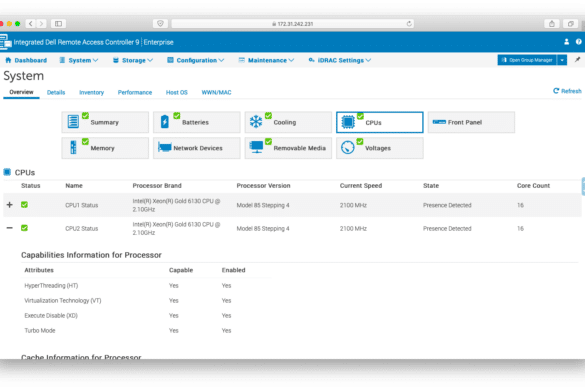Go to the Dashboard page

coord(26,60)
